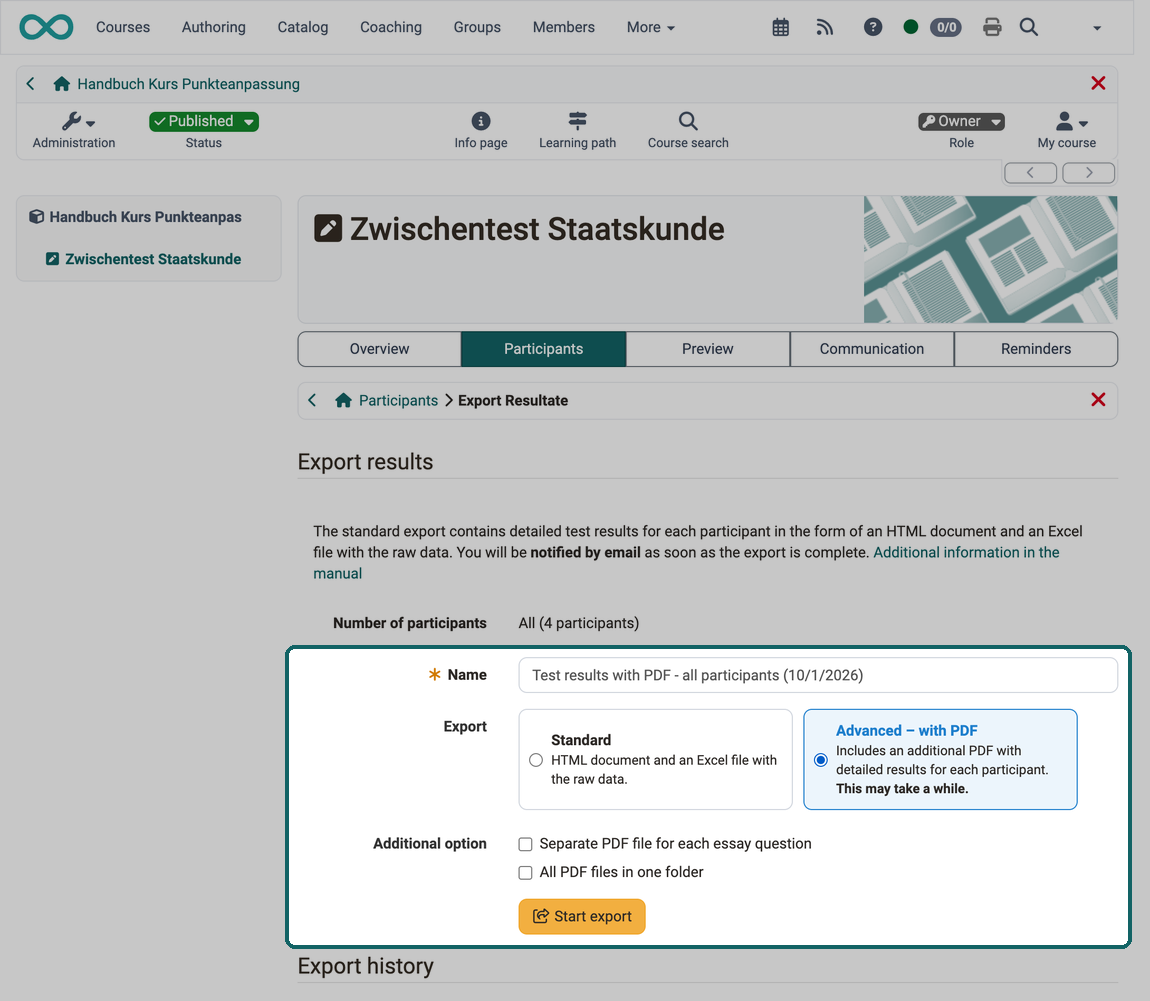Screen dimensions: 1150x1001
Task: Open the calendar icon in top bar
Action: coord(780,27)
